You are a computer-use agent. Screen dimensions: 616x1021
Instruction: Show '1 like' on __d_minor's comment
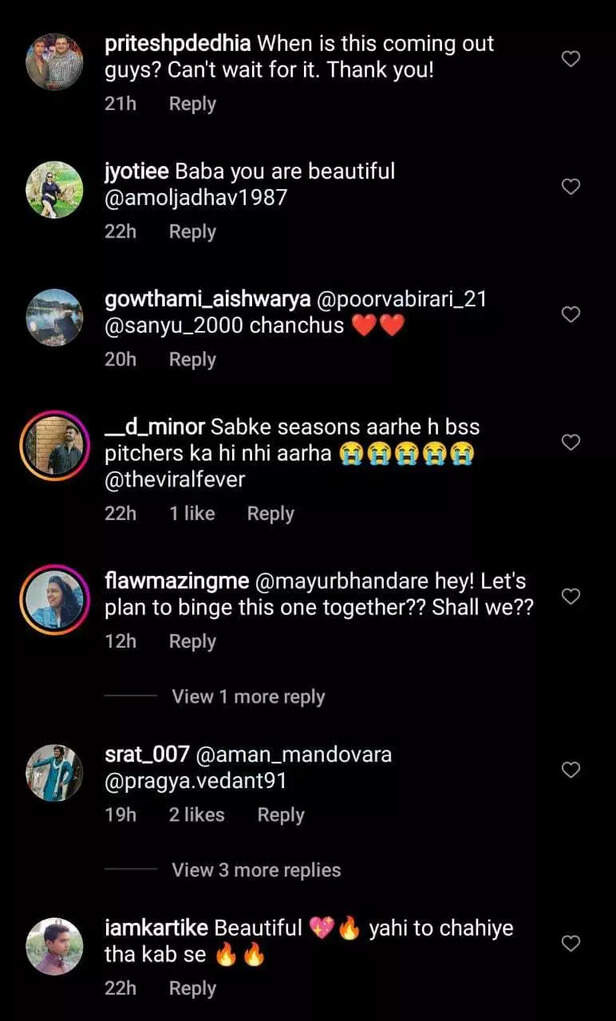[x=192, y=514]
